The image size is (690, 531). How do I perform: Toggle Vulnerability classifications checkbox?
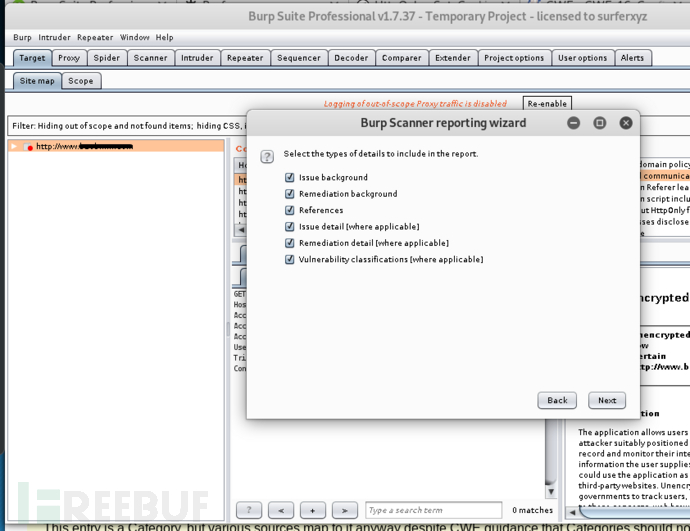point(289,259)
